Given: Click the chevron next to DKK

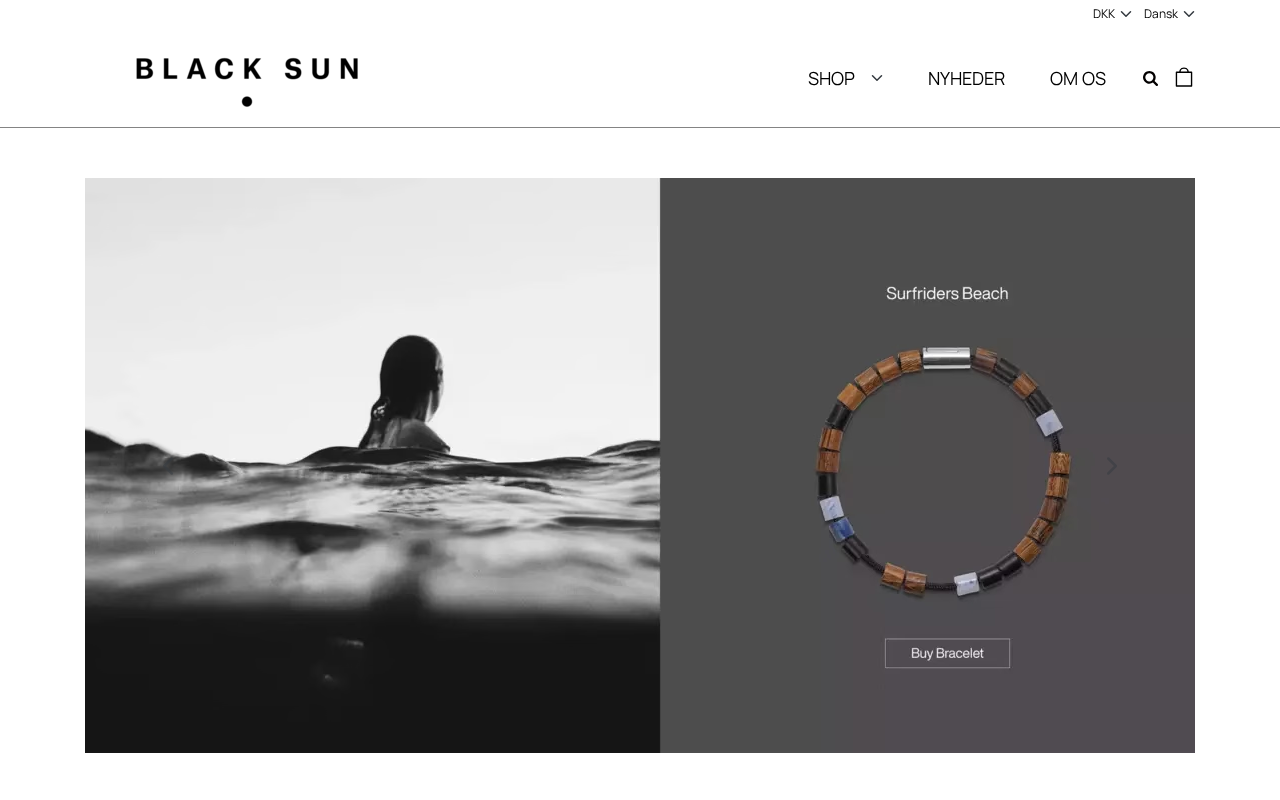Looking at the screenshot, I should [x=1126, y=14].
